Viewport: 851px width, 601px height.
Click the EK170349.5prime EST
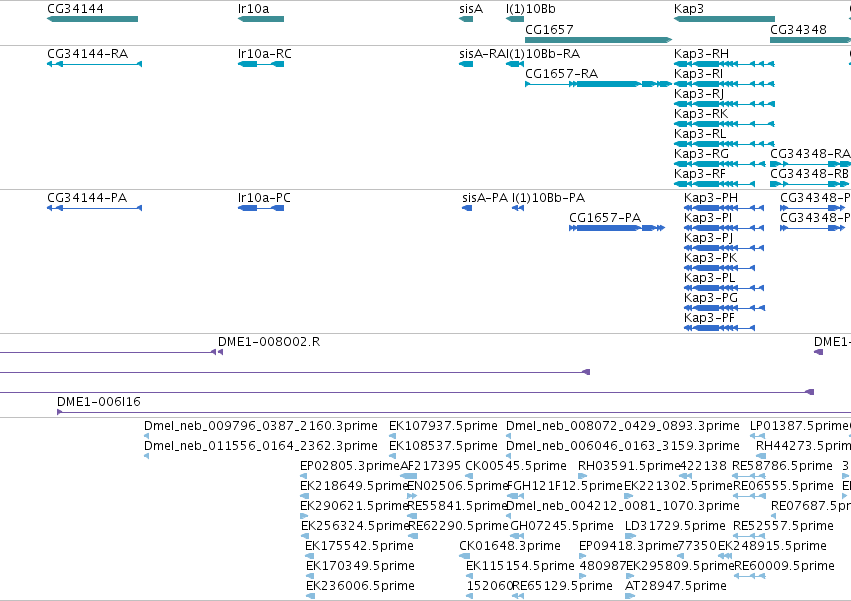click(x=360, y=566)
